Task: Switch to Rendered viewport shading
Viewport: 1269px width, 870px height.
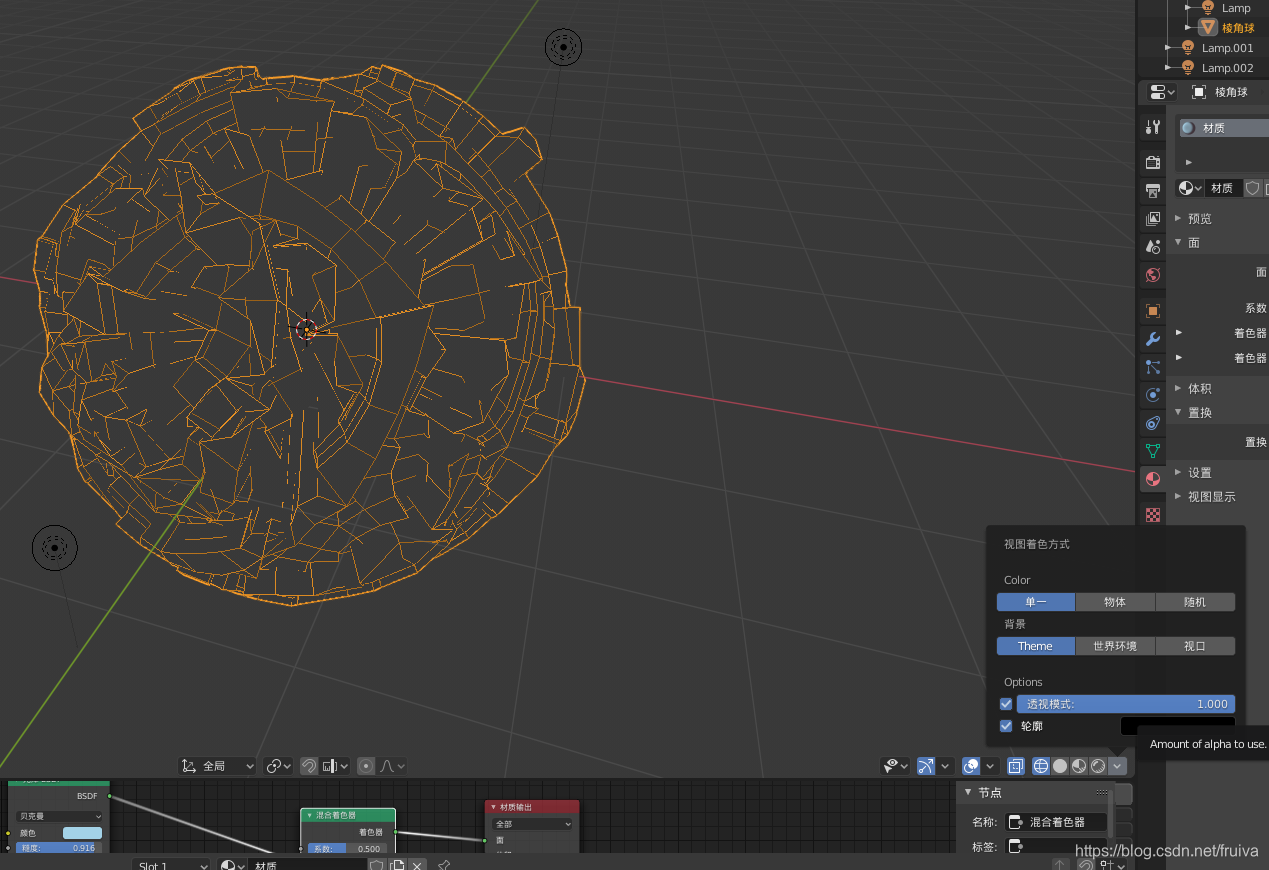Action: [1098, 766]
